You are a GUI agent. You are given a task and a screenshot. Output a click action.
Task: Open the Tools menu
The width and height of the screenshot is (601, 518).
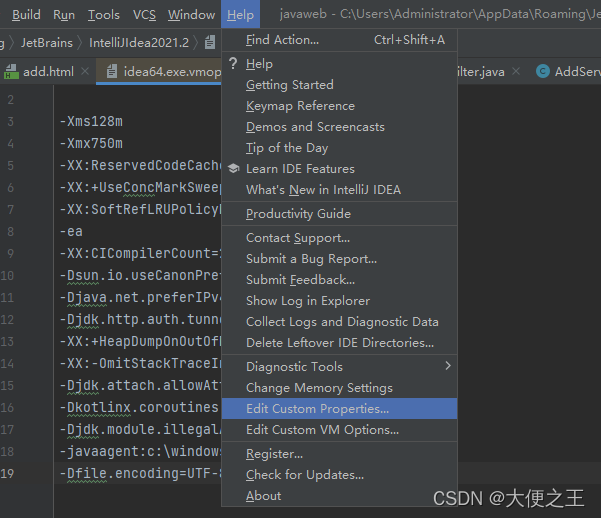click(103, 15)
